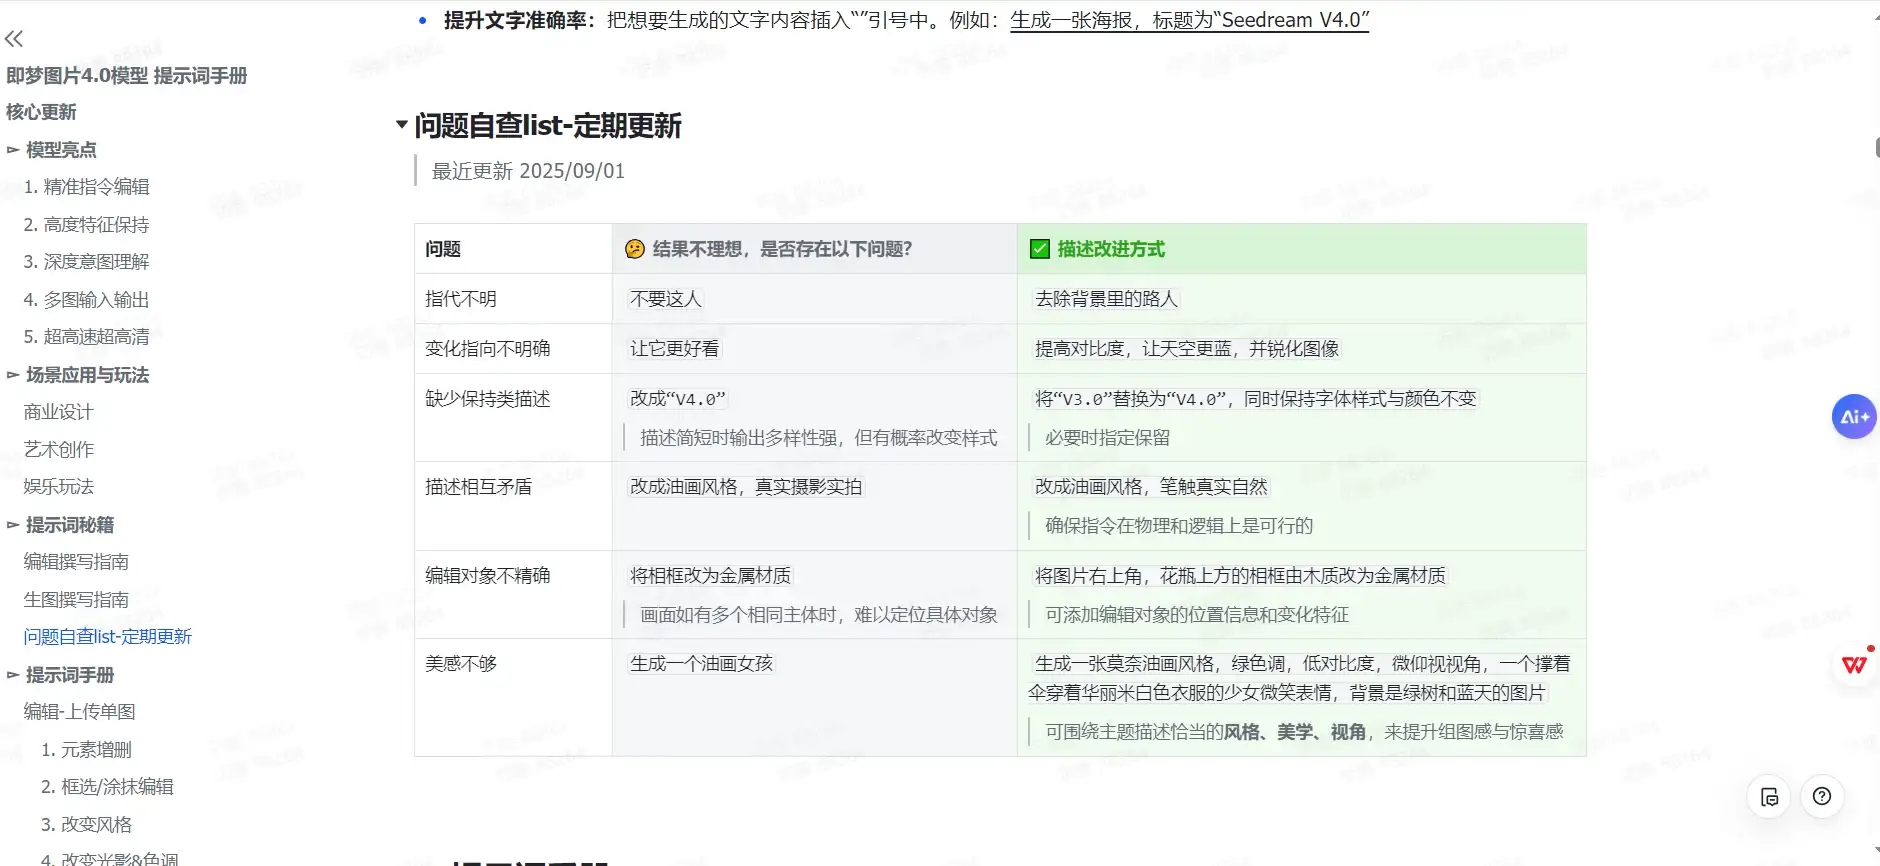Click the thinking emoji in table header
The width and height of the screenshot is (1880, 866).
[x=635, y=249]
